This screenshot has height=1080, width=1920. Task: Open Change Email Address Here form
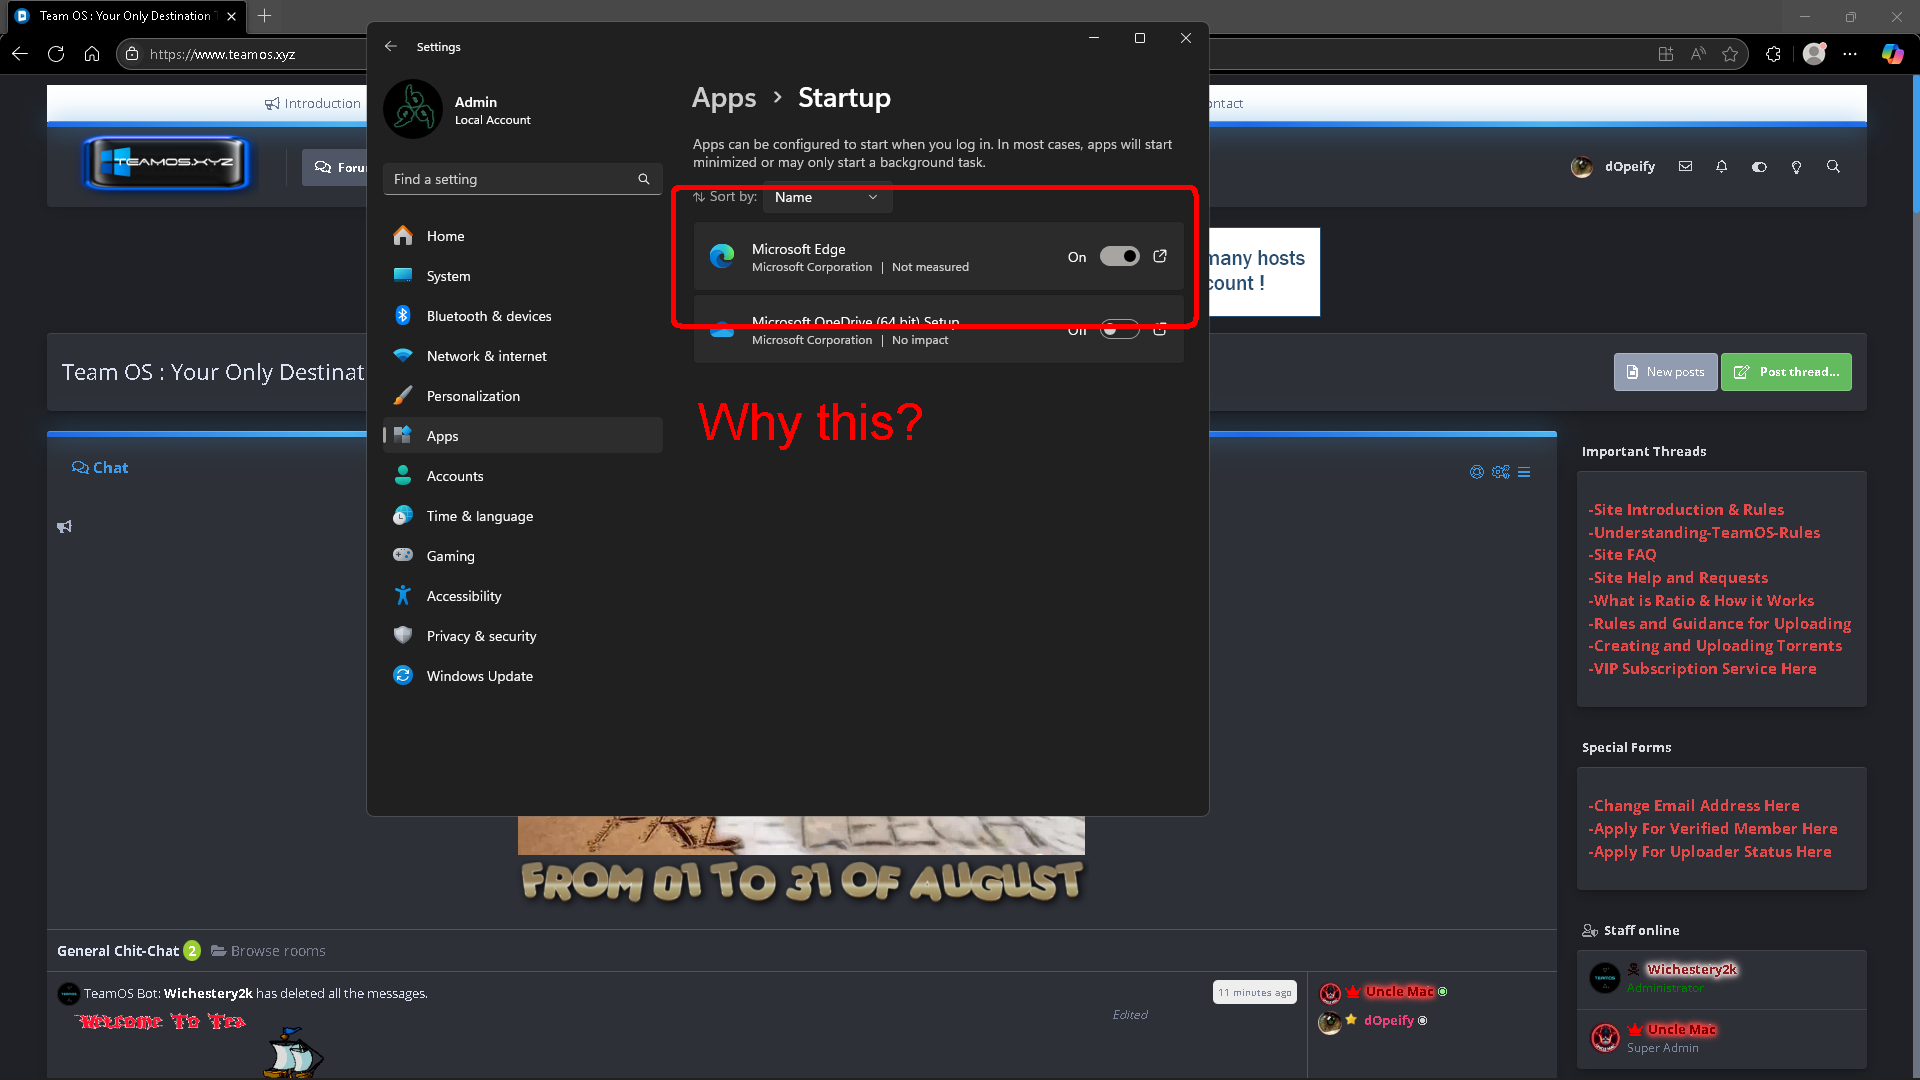pyautogui.click(x=1694, y=806)
